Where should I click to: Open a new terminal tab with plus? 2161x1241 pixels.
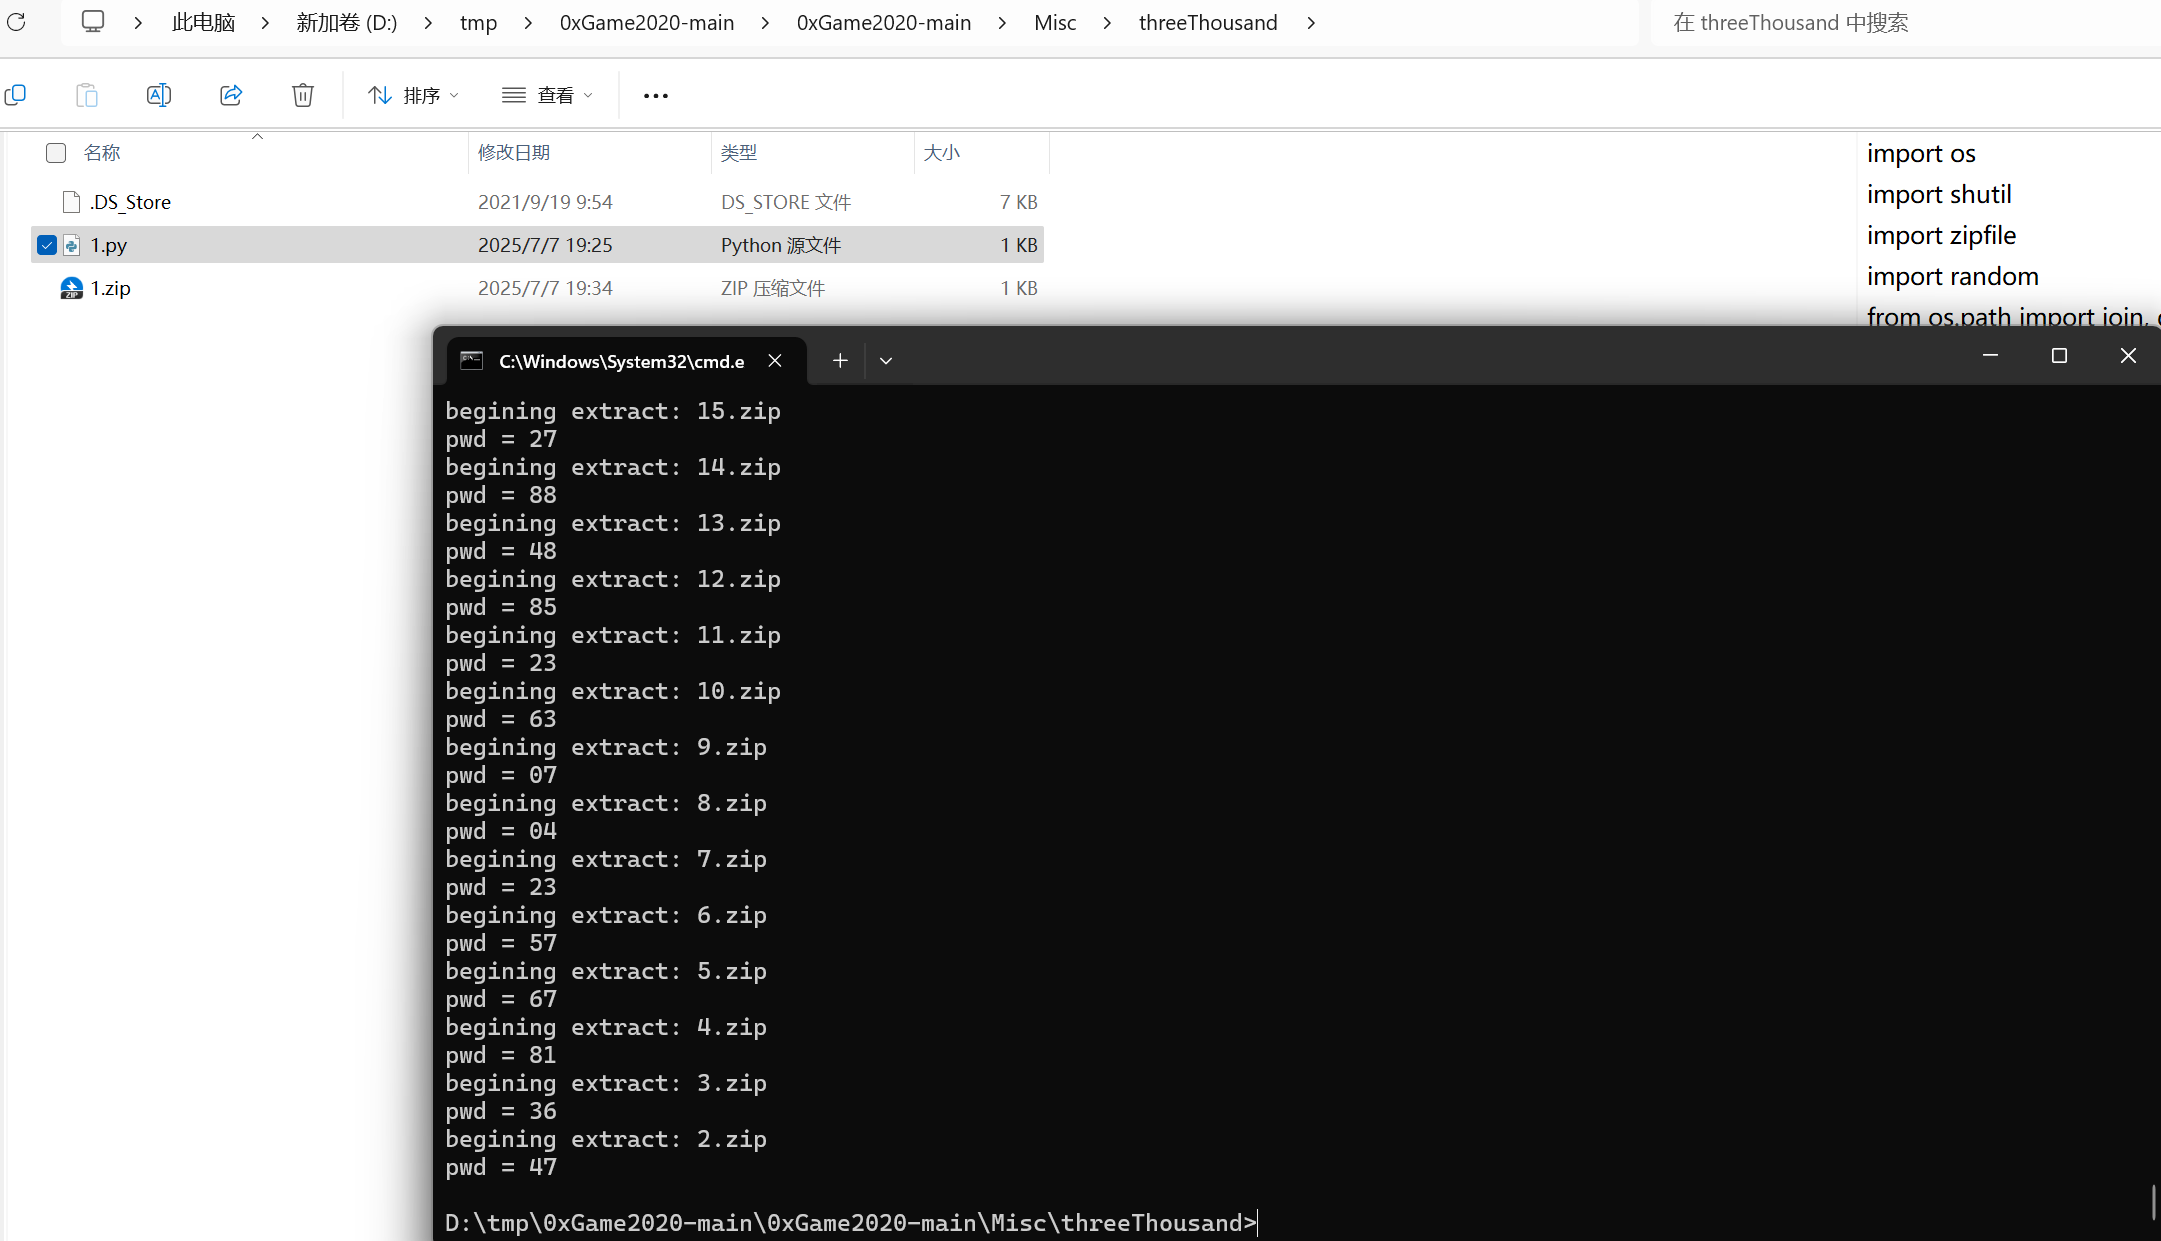pos(840,360)
